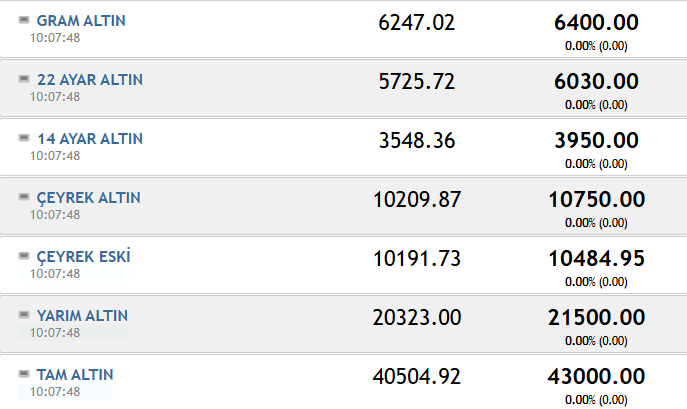Open the ÇEYREK ESKİ link
Screen dimensions: 687x409
(84, 256)
